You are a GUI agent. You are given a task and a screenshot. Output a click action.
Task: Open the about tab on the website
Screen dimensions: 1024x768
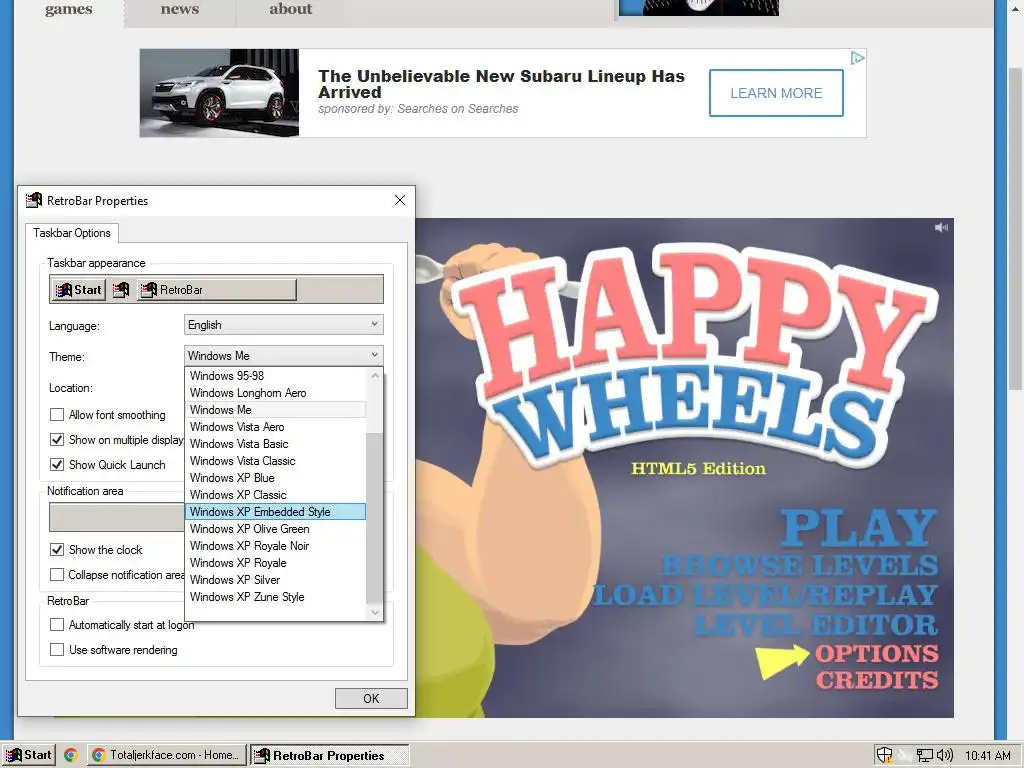[291, 10]
